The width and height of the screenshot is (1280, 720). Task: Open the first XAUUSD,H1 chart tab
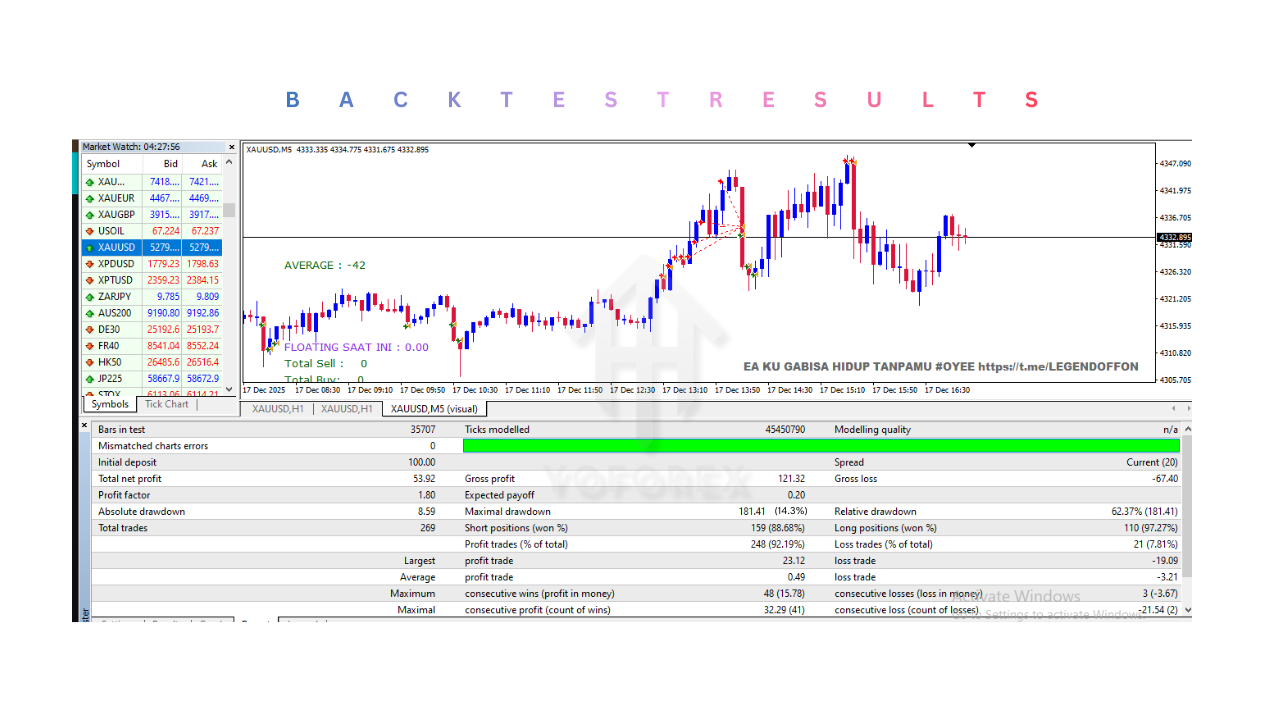[x=277, y=409]
